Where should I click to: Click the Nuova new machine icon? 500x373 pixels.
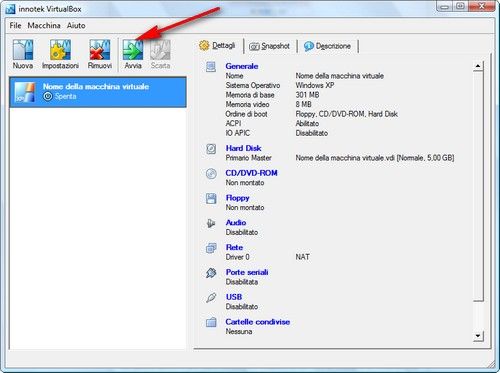click(x=23, y=50)
